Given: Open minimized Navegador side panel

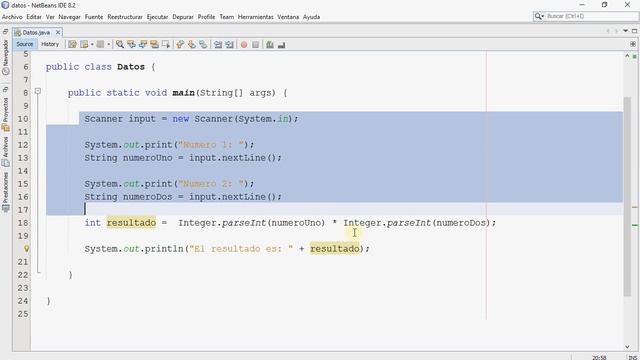Looking at the screenshot, I should pos(6,57).
